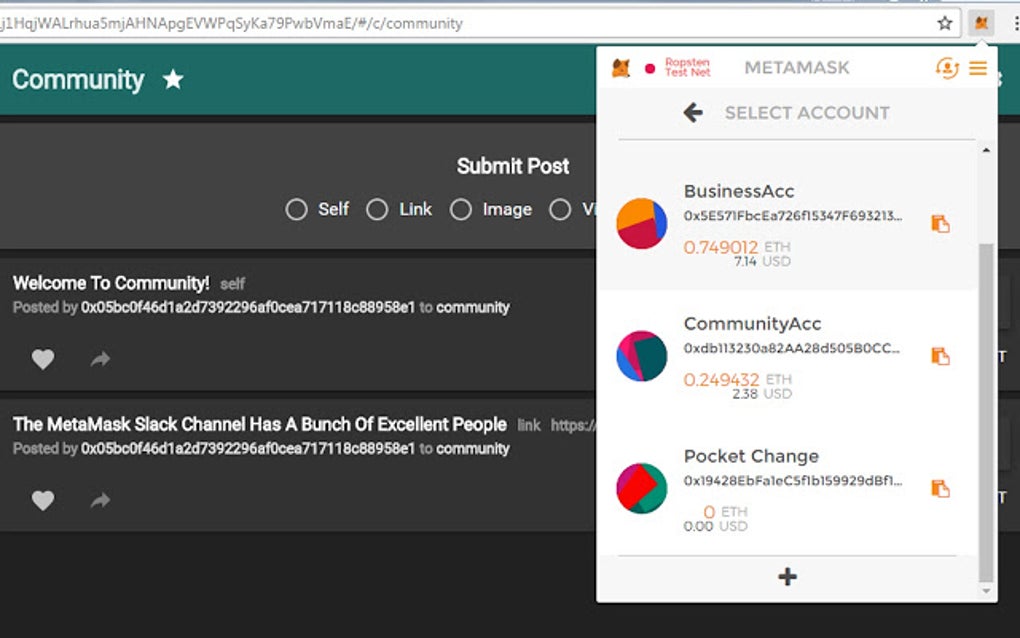Open the MetaMask hamburger menu

[978, 68]
